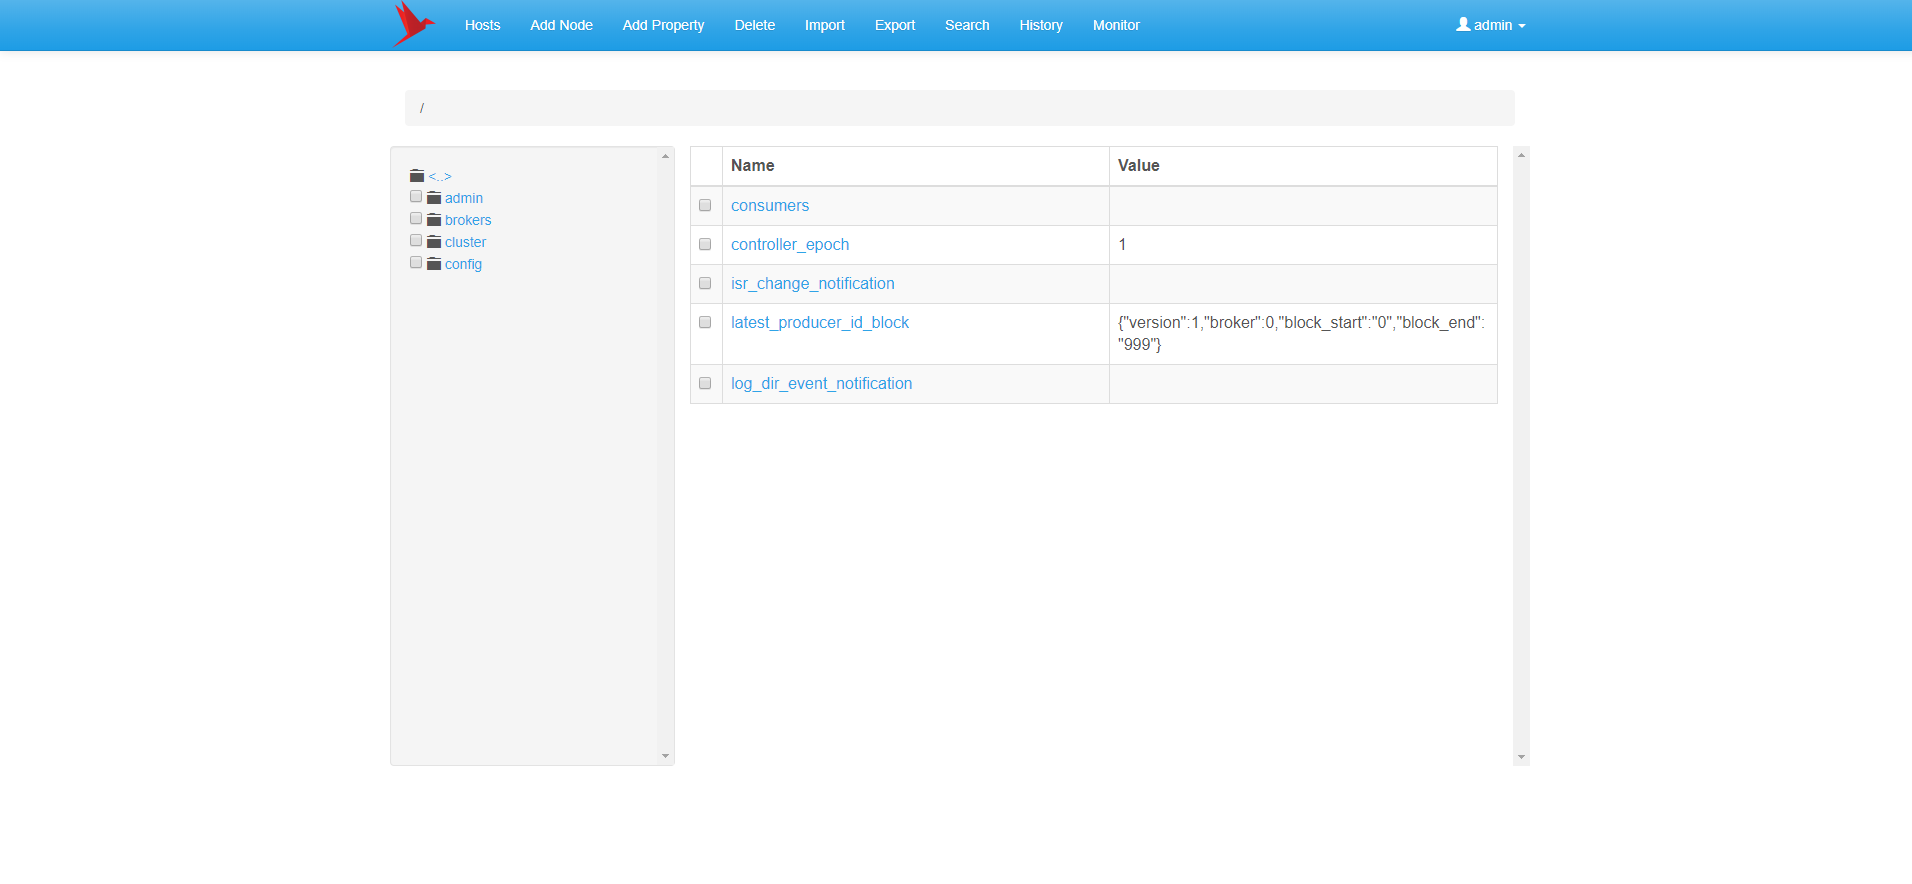This screenshot has width=1912, height=884.
Task: Check the config folder checkbox
Action: point(416,262)
